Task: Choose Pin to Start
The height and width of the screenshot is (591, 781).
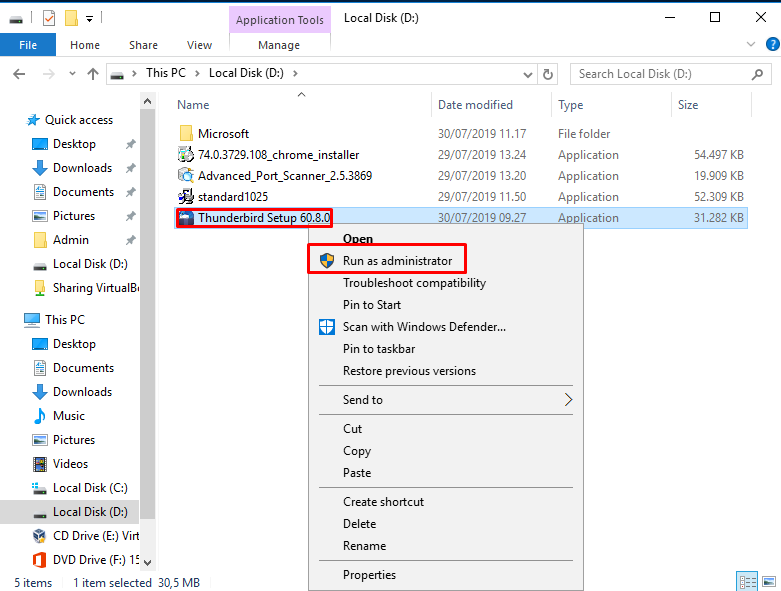Action: coord(446,305)
